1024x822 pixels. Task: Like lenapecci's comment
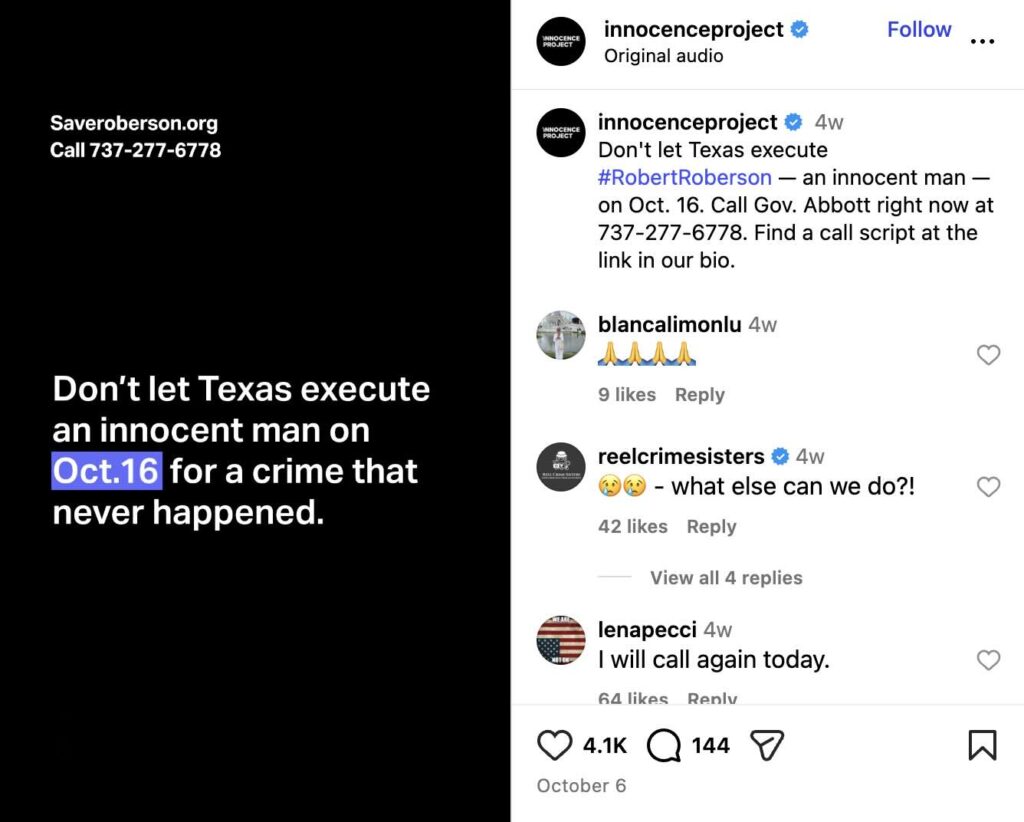point(989,660)
